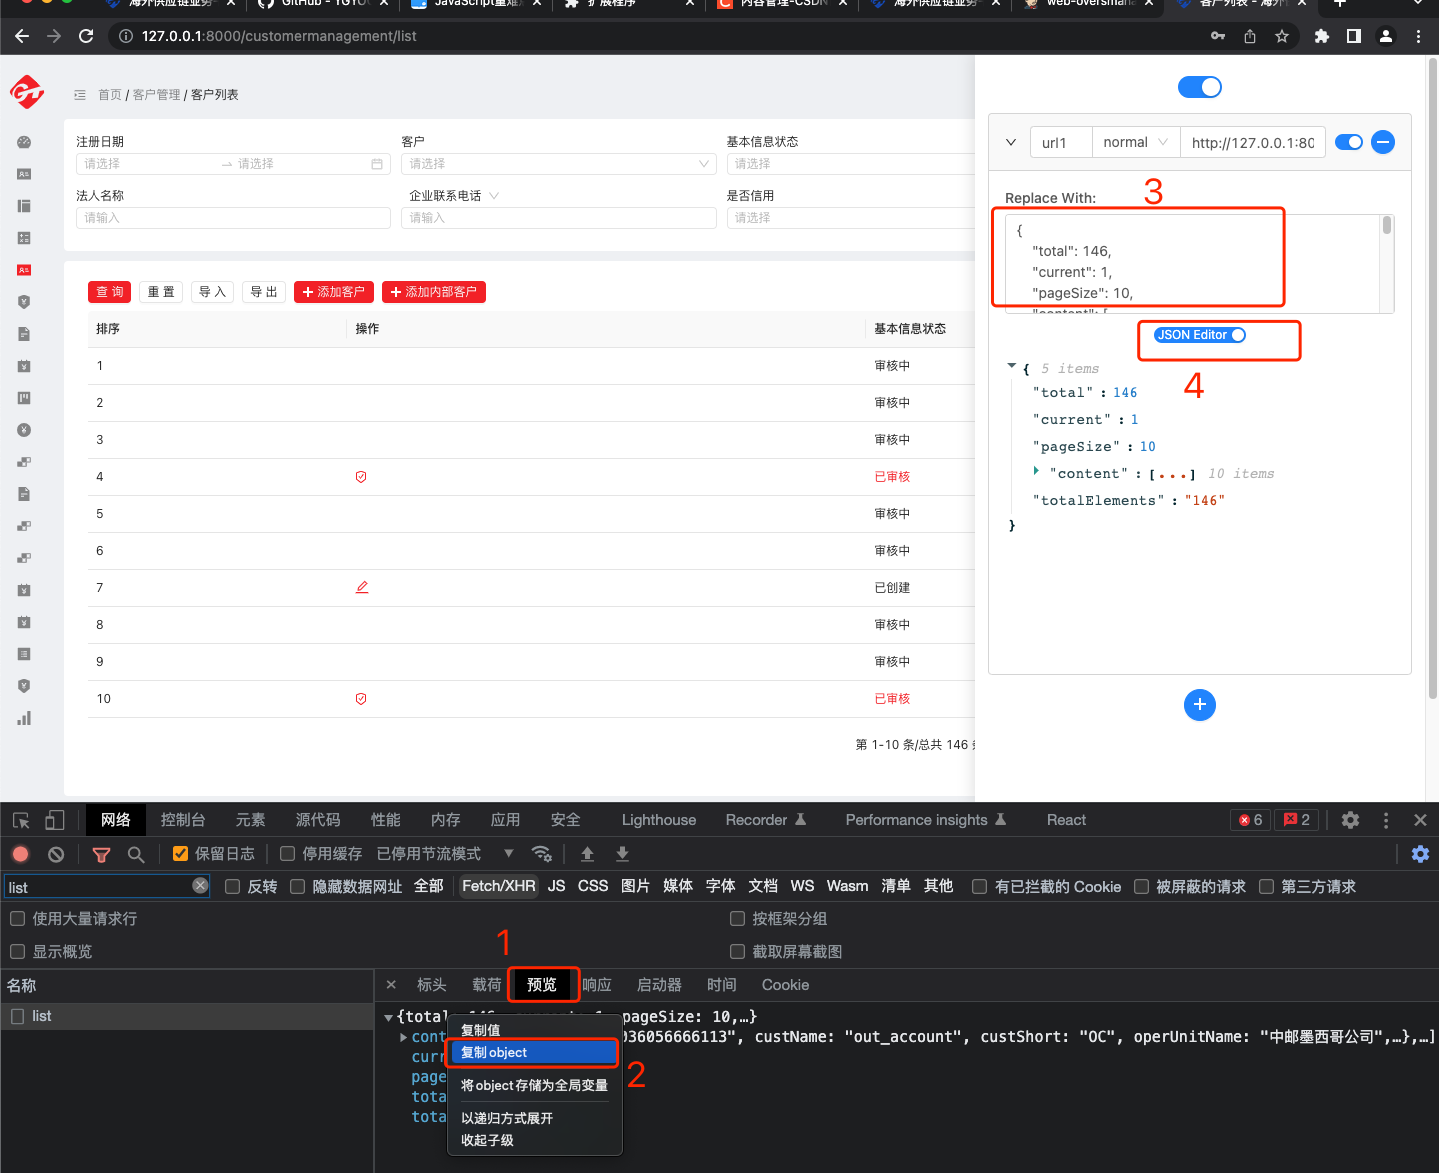1439x1173 pixels.
Task: Click the 法人名称 input field
Action: pos(233,218)
